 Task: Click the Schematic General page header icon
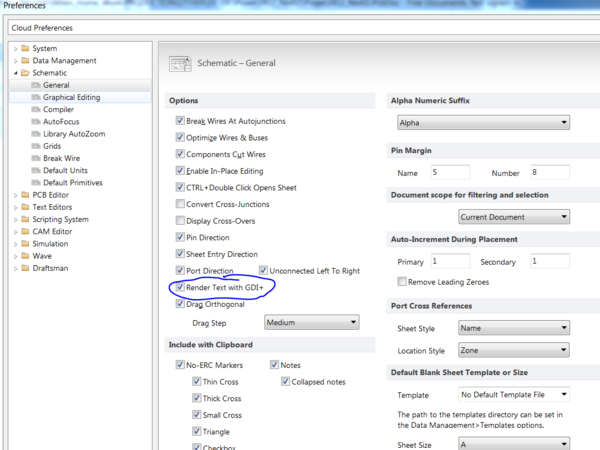pyautogui.click(x=180, y=64)
